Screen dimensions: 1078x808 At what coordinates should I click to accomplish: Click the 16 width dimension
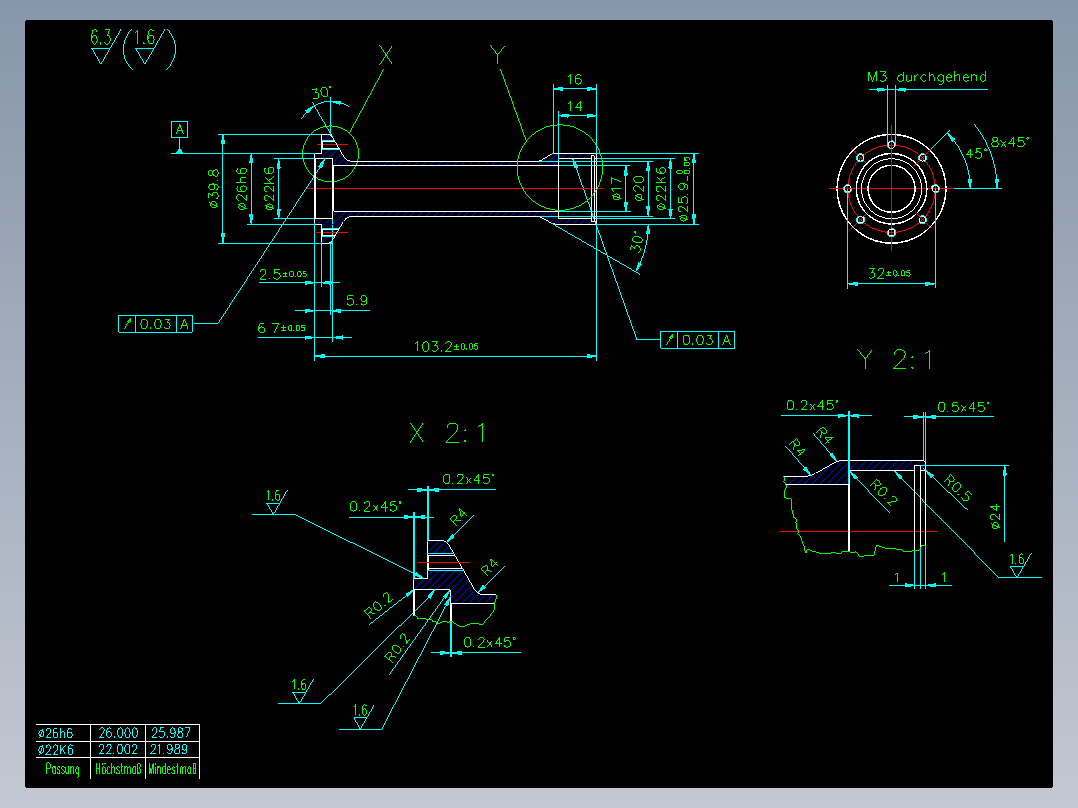tap(574, 79)
